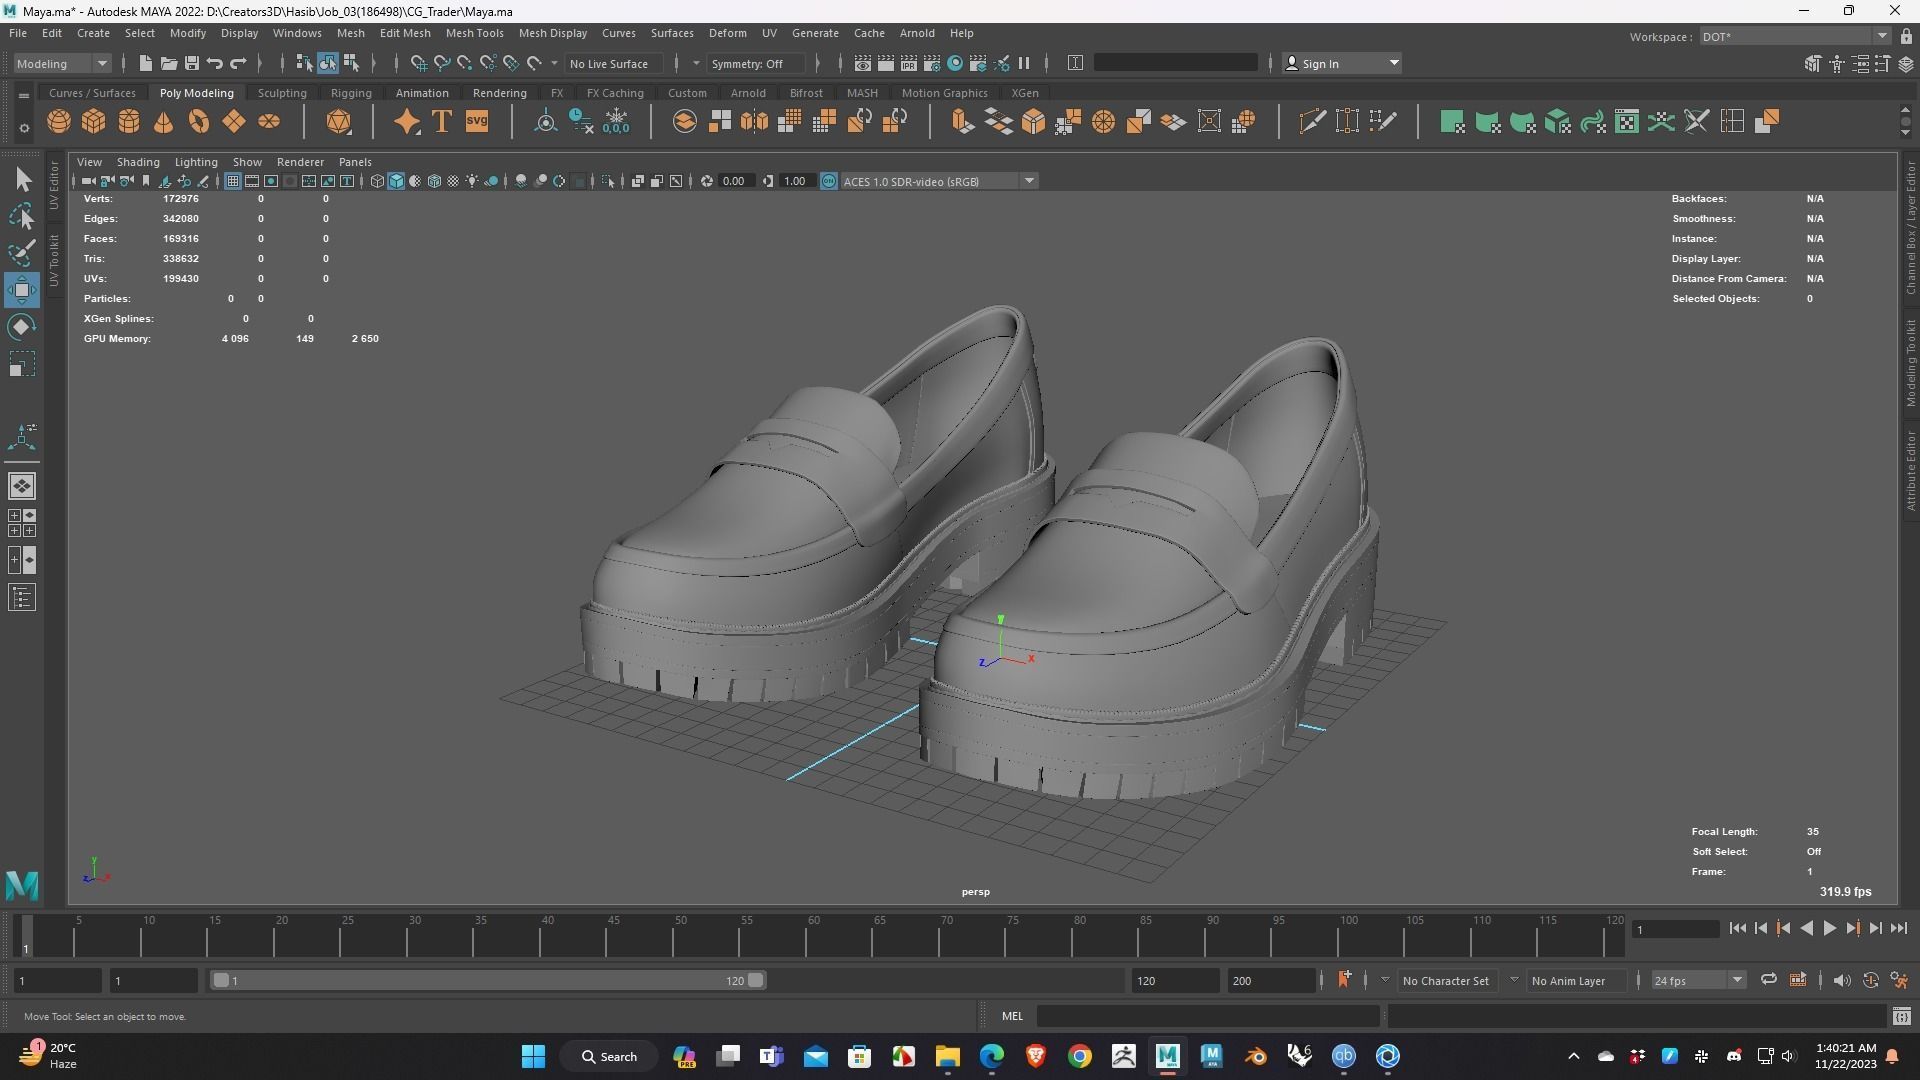Toggle use all lights in viewport
Viewport: 1920px width, 1080px height.
pos(472,181)
